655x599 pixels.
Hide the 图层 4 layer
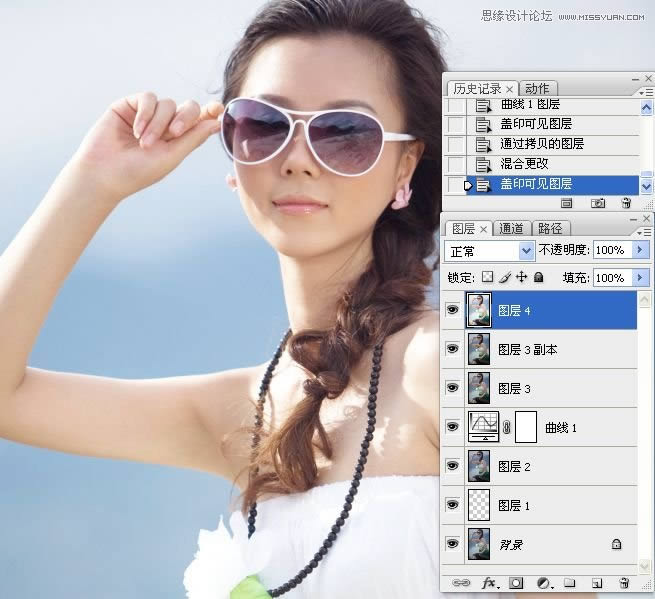(452, 311)
